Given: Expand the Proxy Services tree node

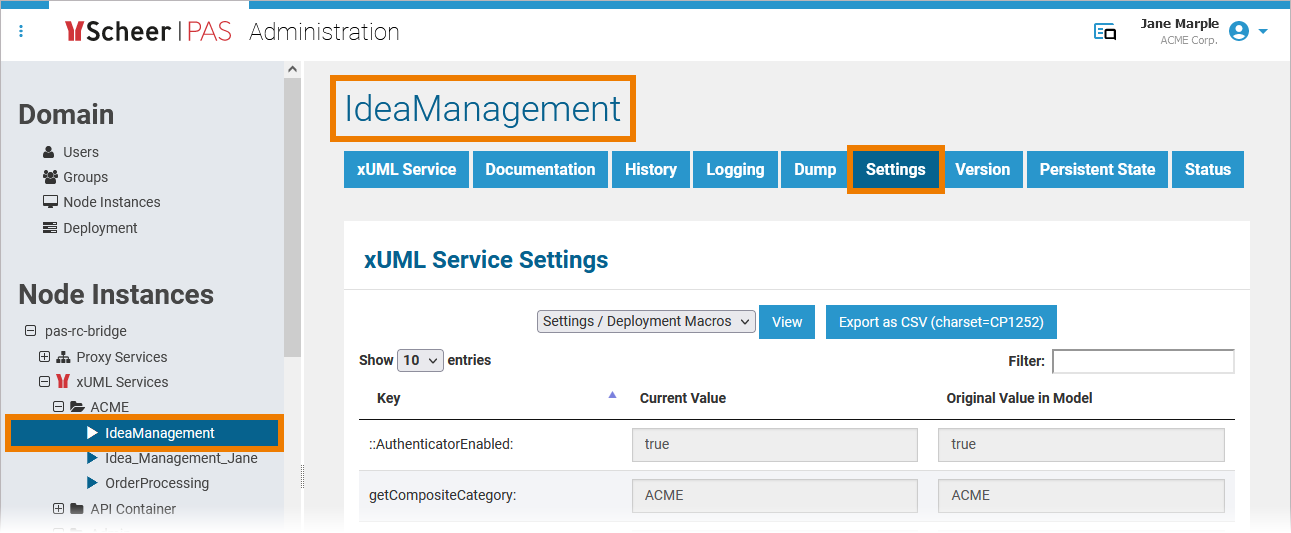Looking at the screenshot, I should 44,357.
